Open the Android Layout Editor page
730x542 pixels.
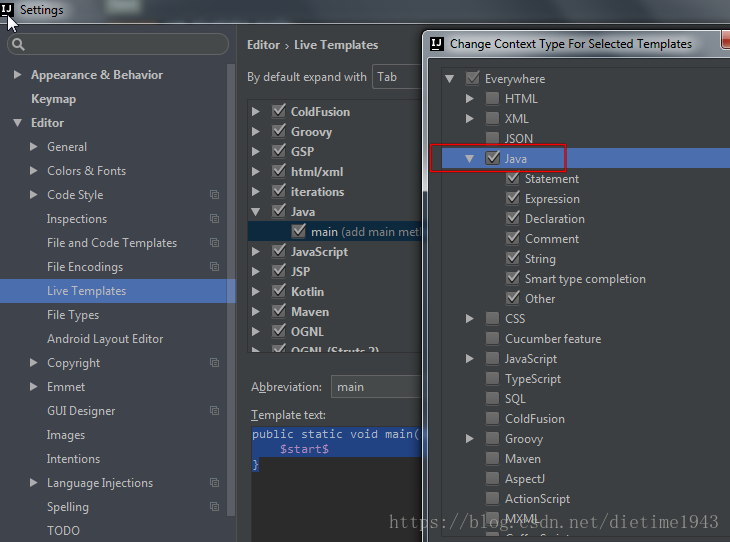[105, 339]
